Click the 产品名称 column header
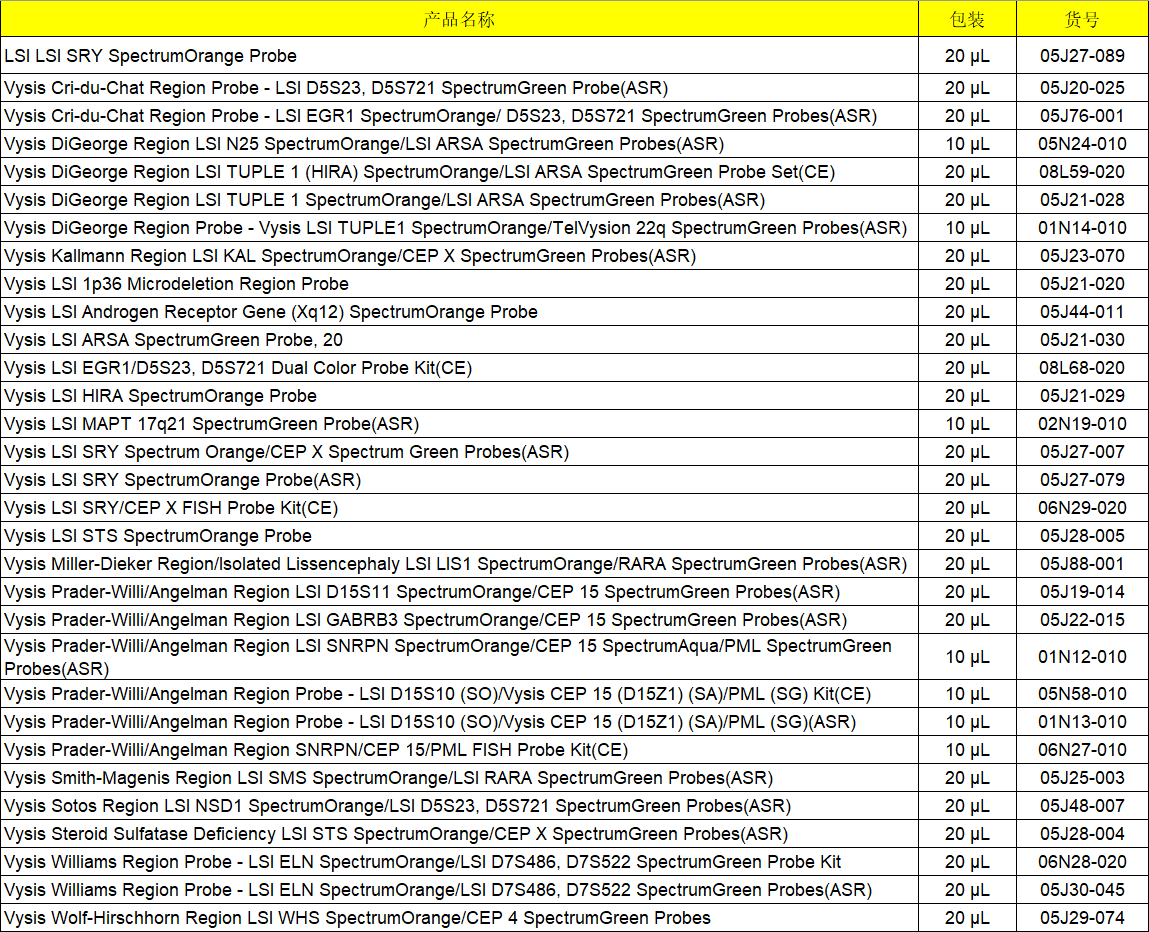This screenshot has width=1149, height=932. (x=459, y=19)
